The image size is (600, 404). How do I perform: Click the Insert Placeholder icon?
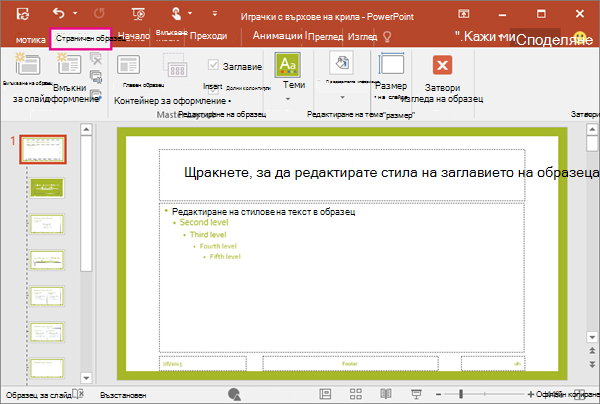coord(175,65)
